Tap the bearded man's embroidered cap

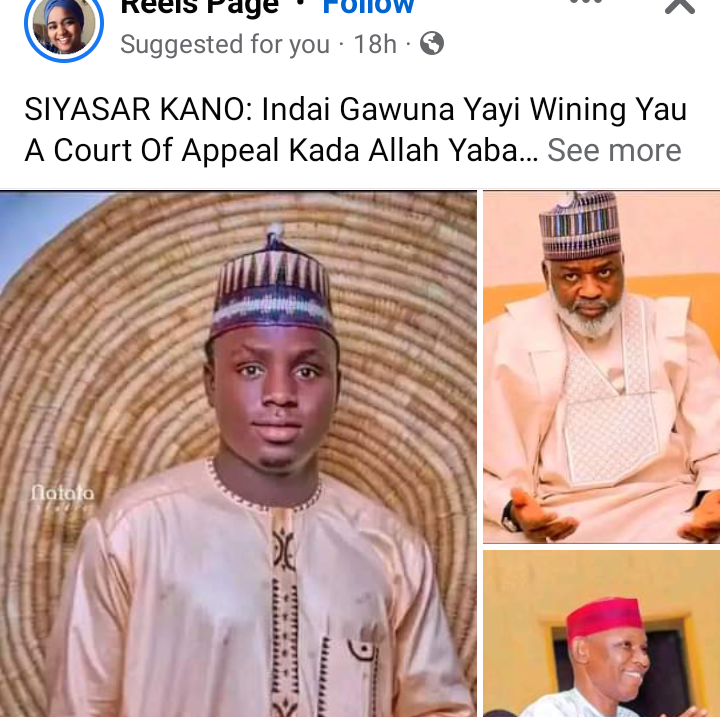tap(580, 225)
